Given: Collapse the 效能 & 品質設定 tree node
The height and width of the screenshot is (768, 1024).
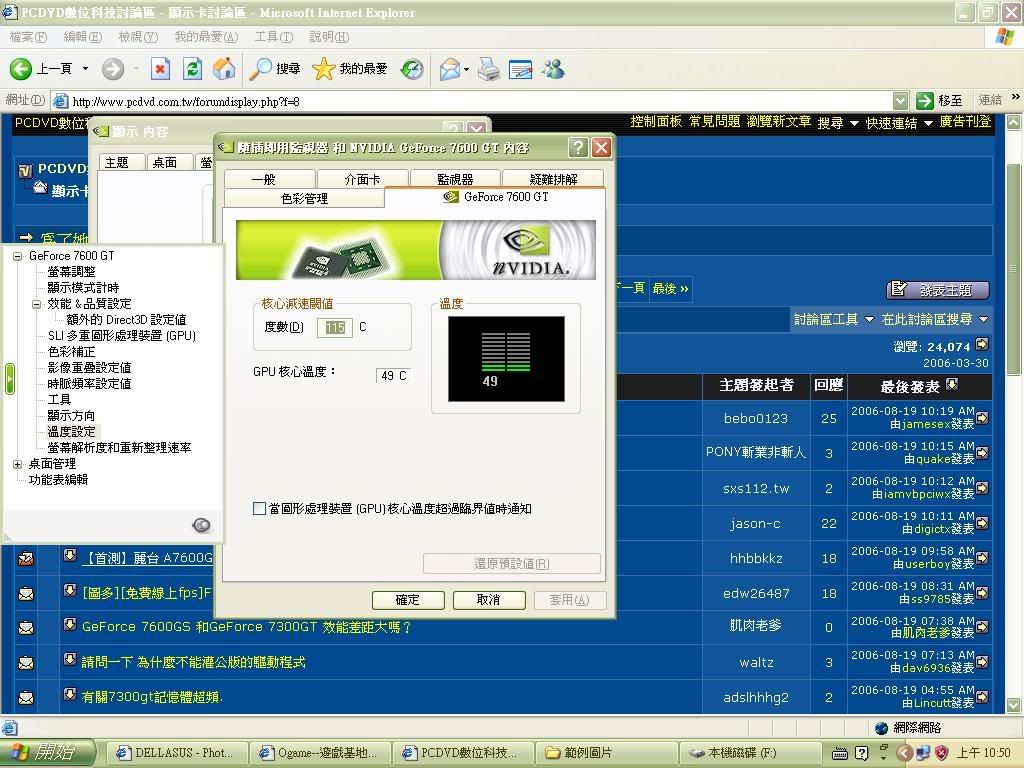Looking at the screenshot, I should coord(36,304).
